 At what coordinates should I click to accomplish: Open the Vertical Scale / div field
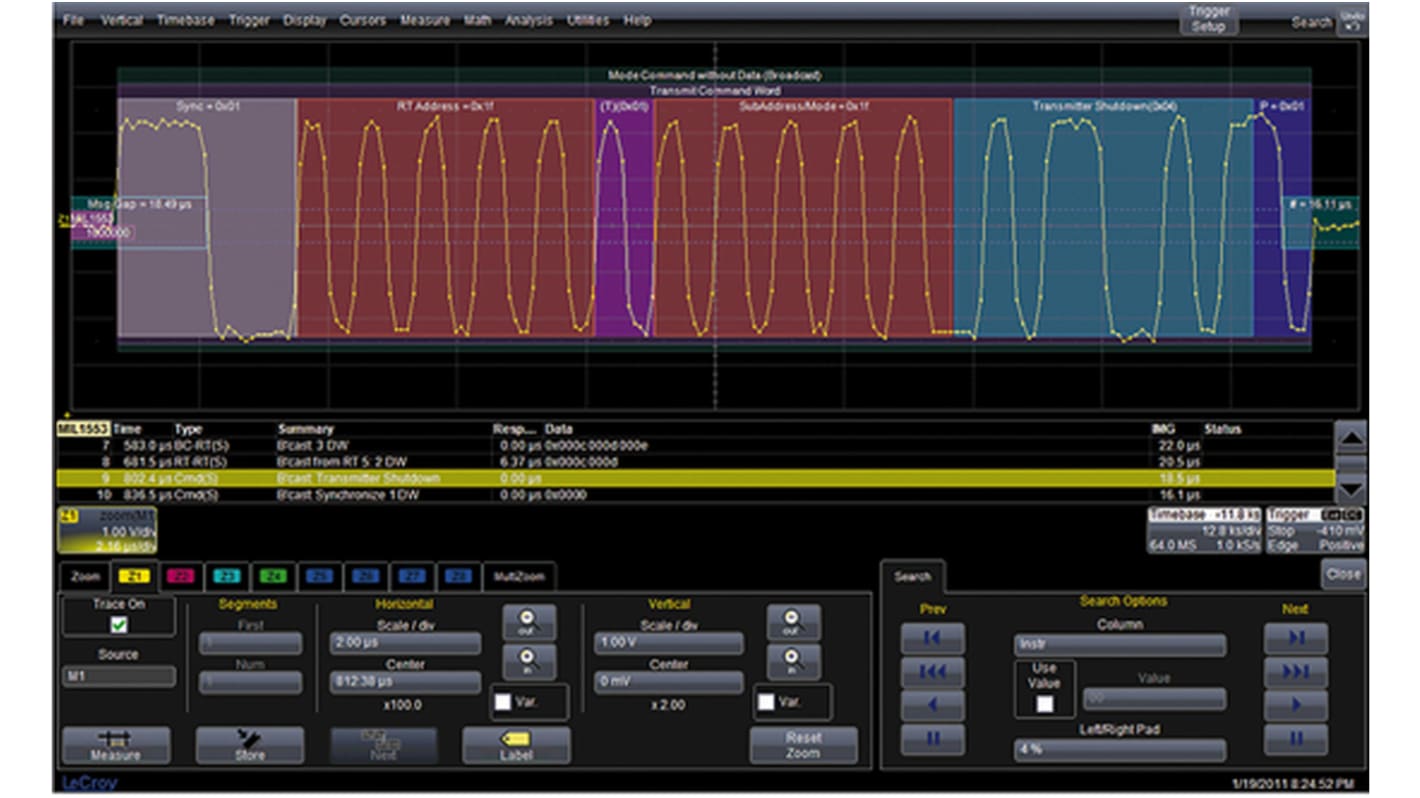(x=668, y=643)
